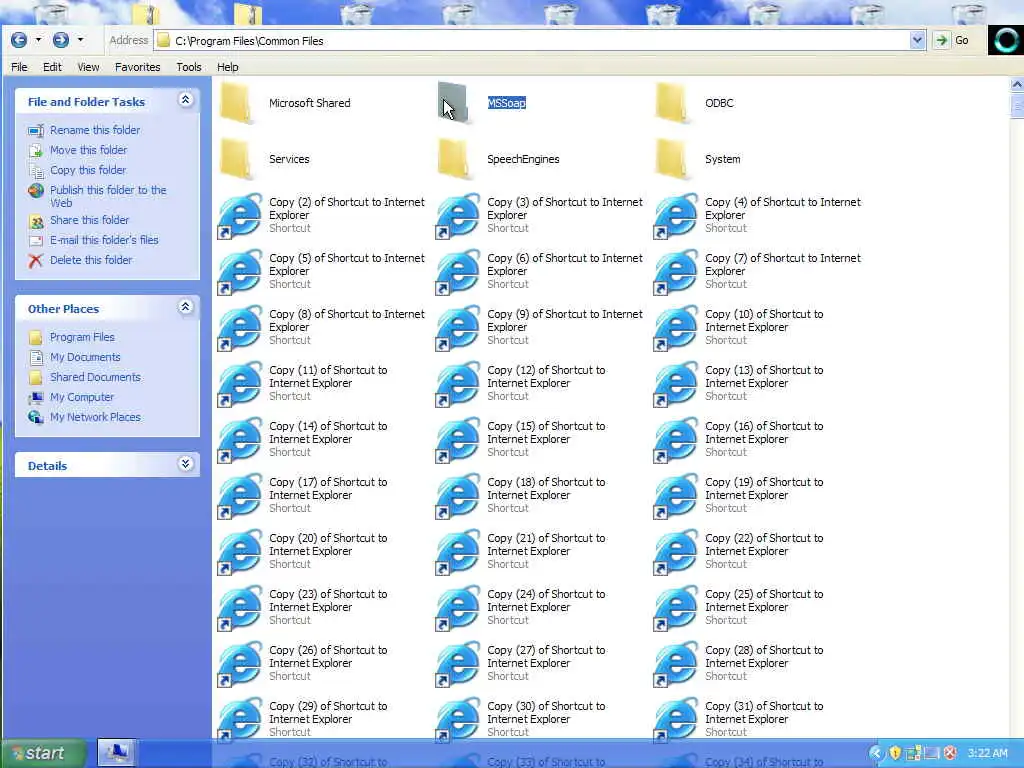Click E-mail this folder's files link
The width and height of the screenshot is (1024, 768).
point(104,240)
